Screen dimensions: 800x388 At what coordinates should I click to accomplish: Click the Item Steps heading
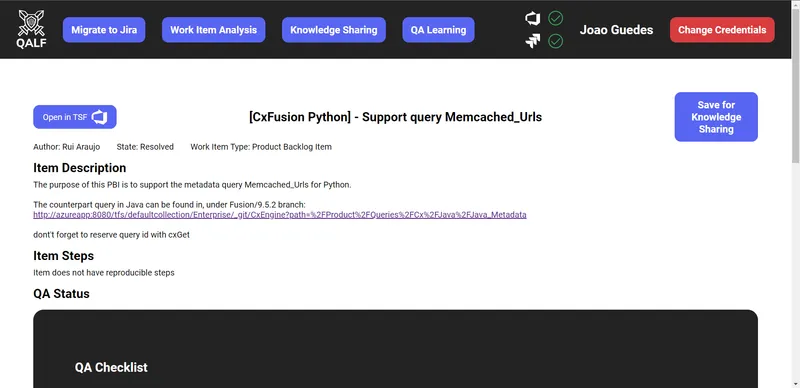pyautogui.click(x=63, y=255)
